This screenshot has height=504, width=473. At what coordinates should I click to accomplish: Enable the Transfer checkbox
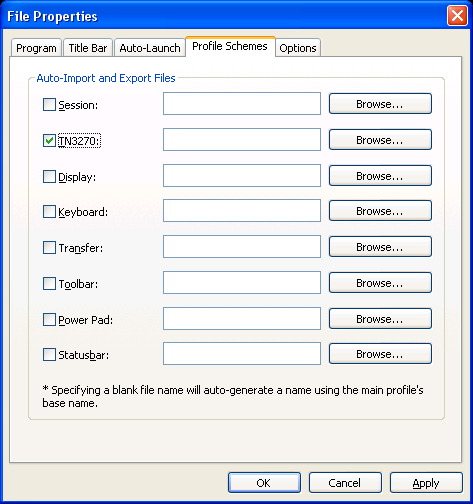click(49, 248)
